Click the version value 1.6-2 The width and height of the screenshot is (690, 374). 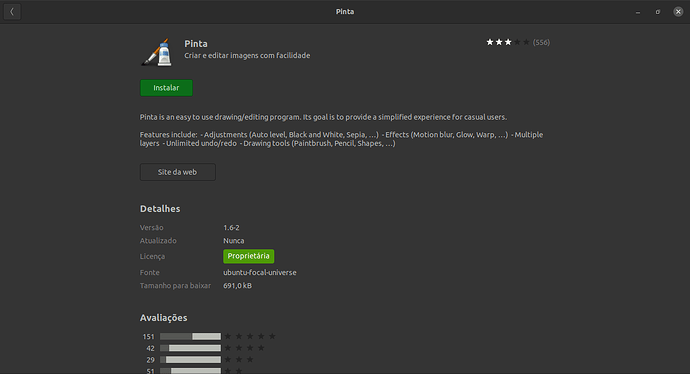point(231,227)
